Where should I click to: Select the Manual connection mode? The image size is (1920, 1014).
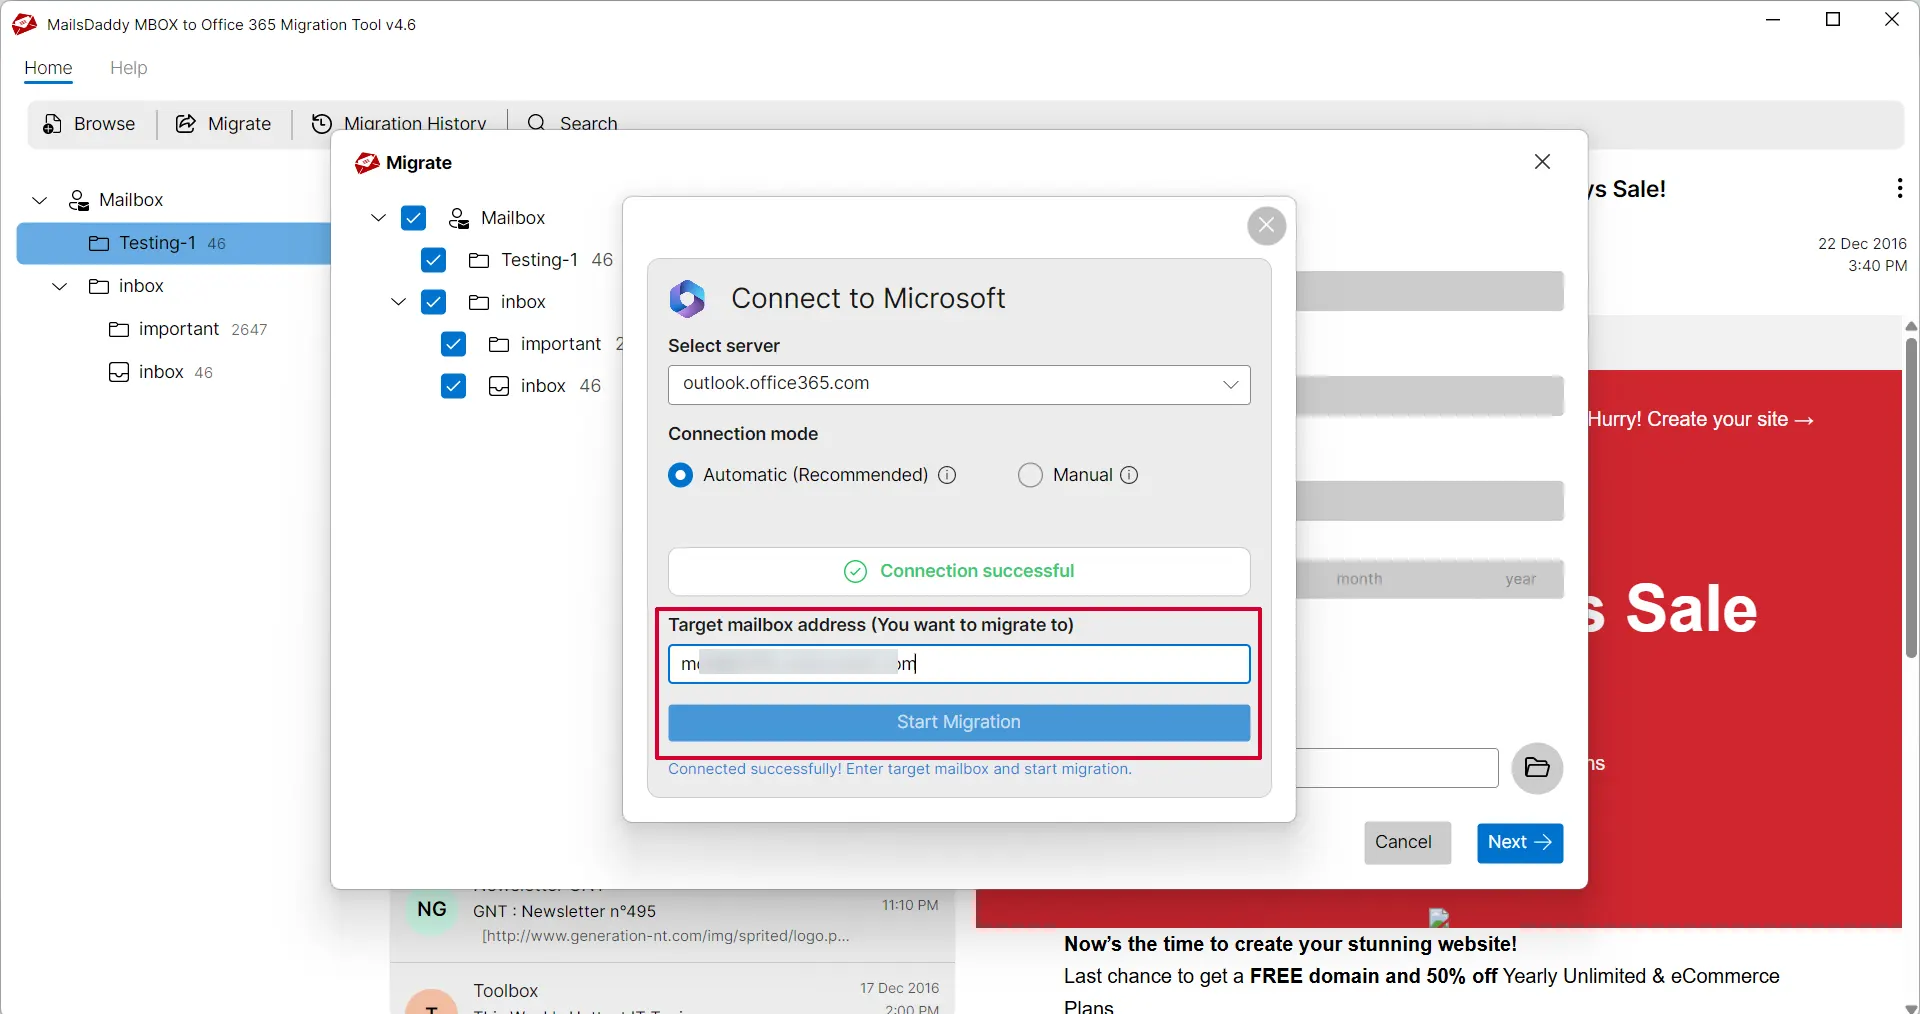(x=1030, y=475)
